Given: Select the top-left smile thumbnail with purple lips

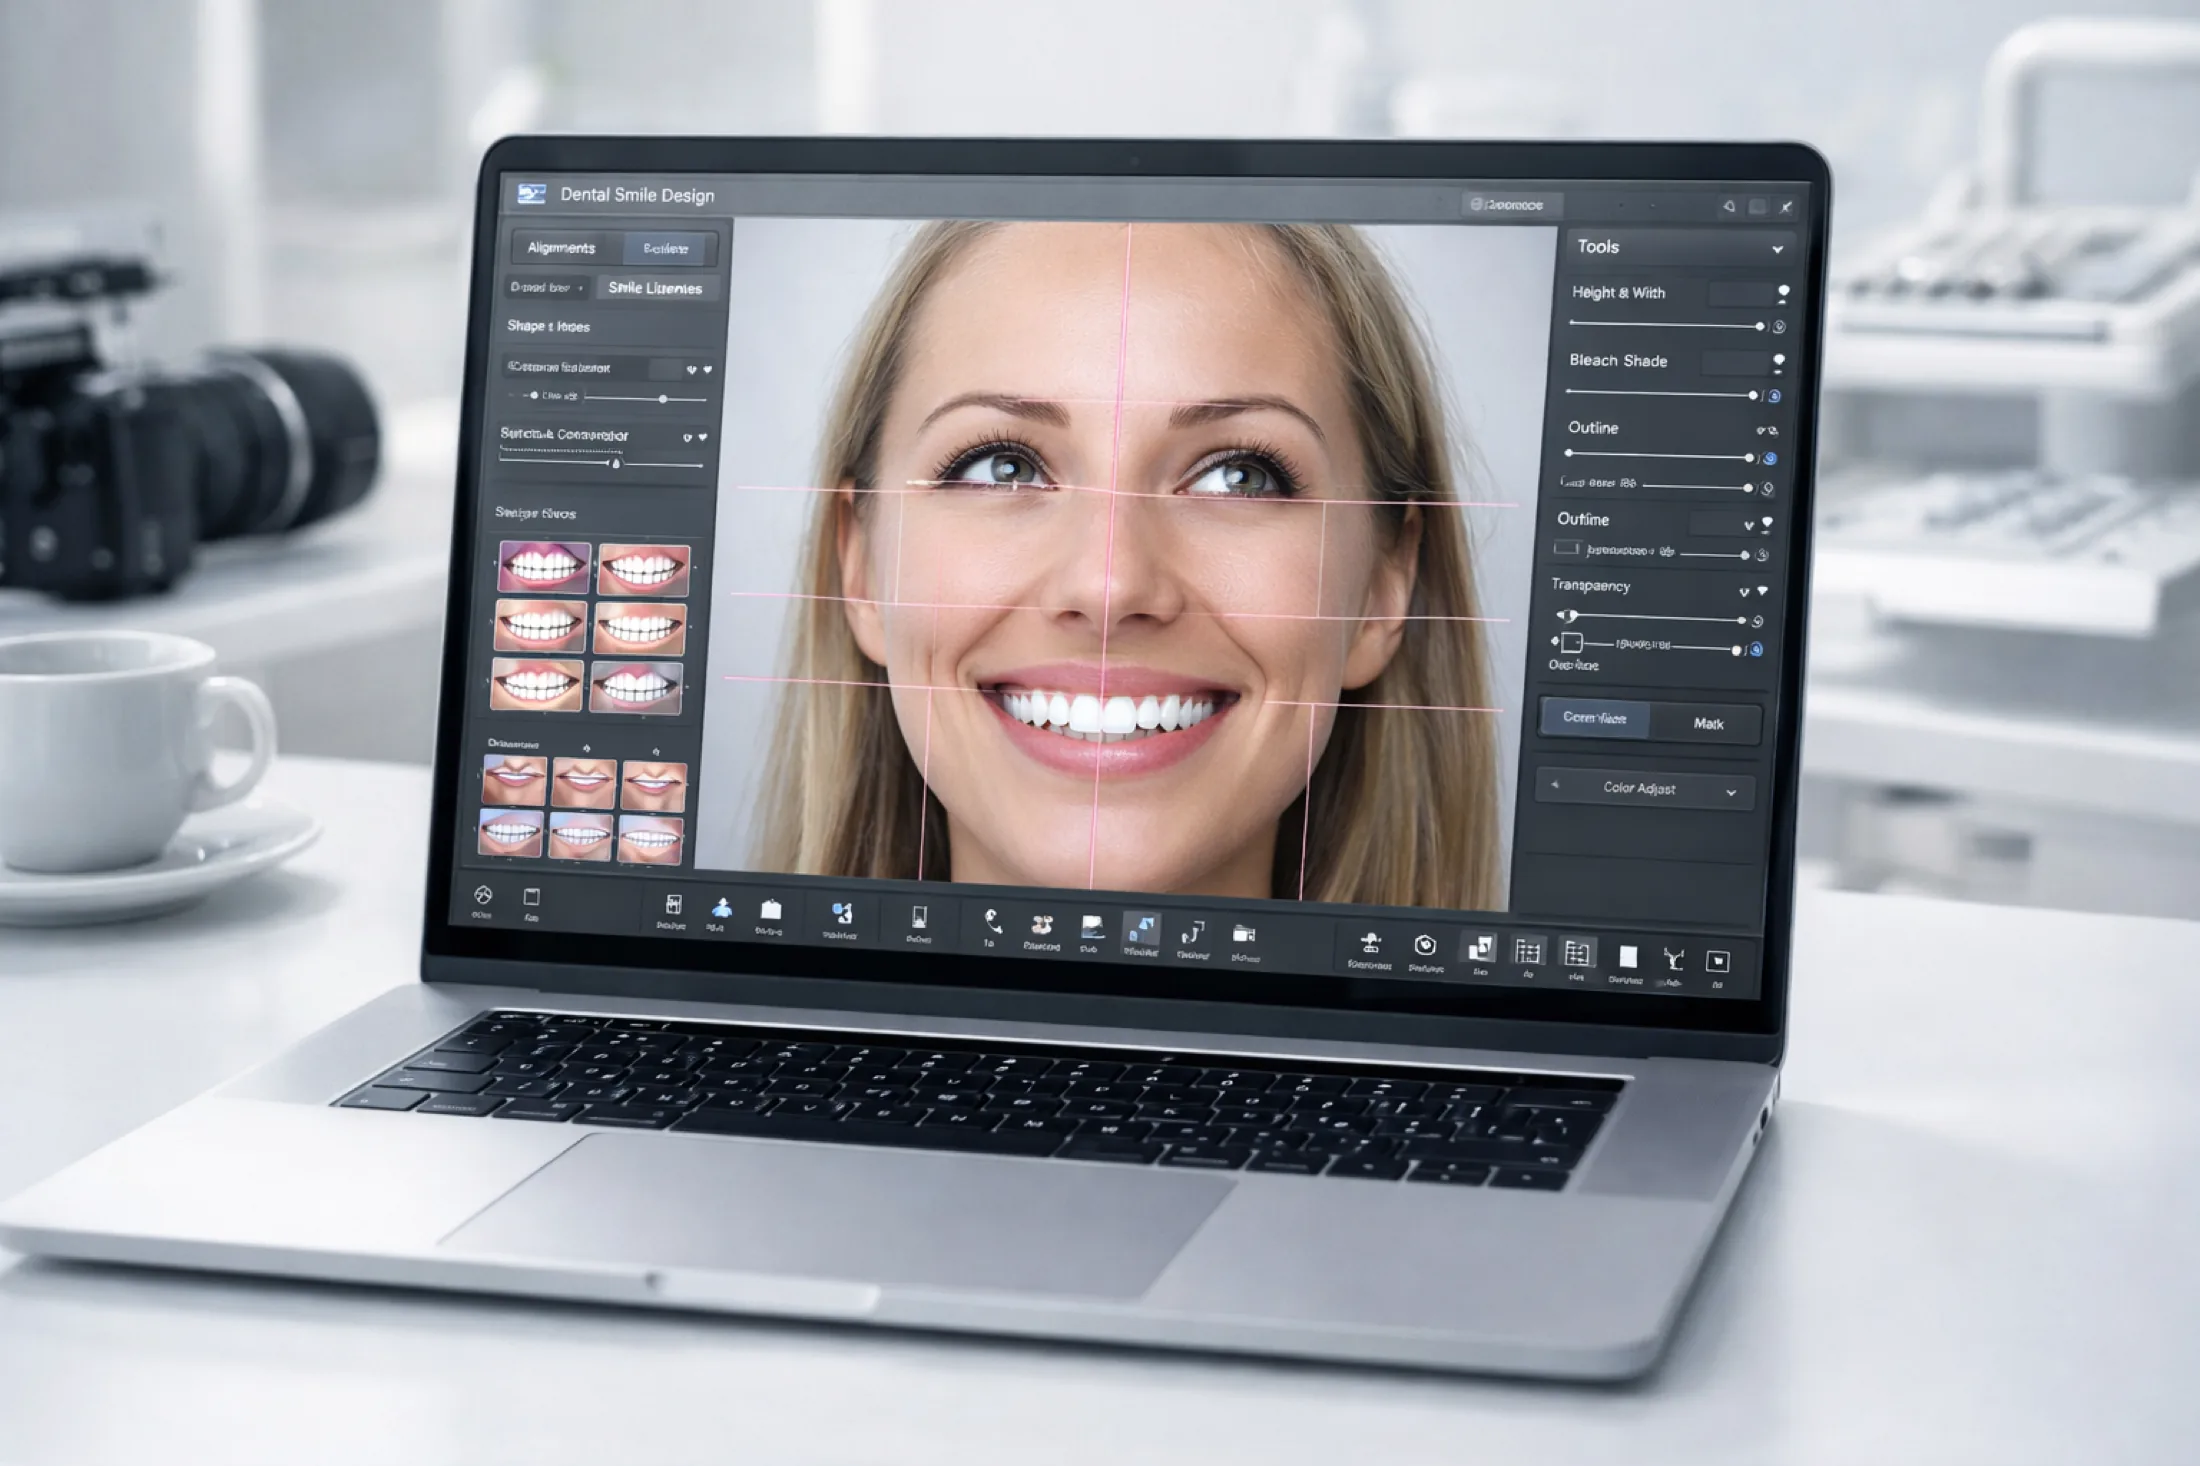Looking at the screenshot, I should 544,568.
